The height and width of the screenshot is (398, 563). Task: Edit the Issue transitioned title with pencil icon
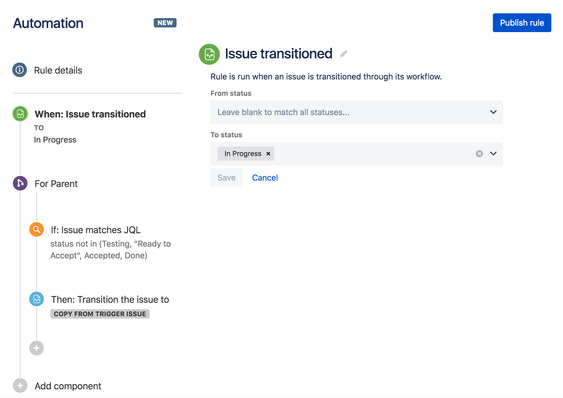(344, 54)
